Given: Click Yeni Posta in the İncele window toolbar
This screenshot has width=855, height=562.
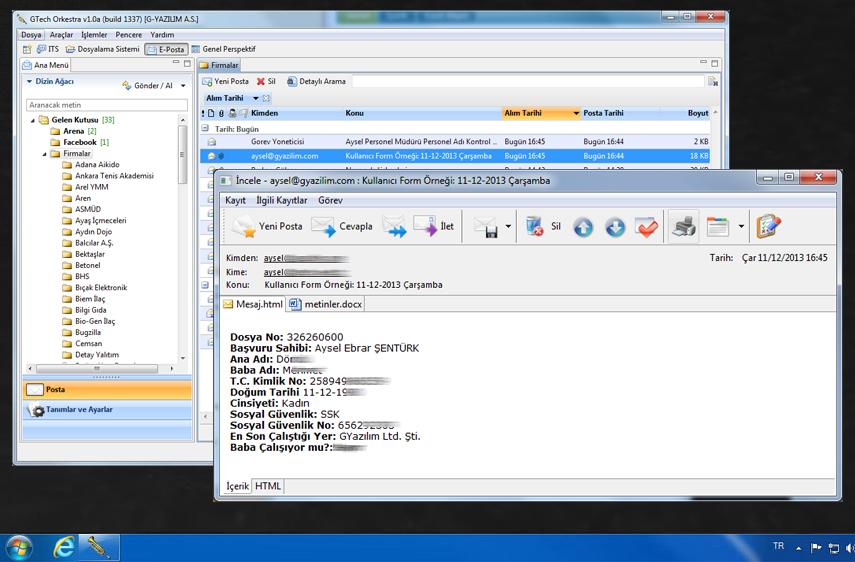Looking at the screenshot, I should 267,226.
